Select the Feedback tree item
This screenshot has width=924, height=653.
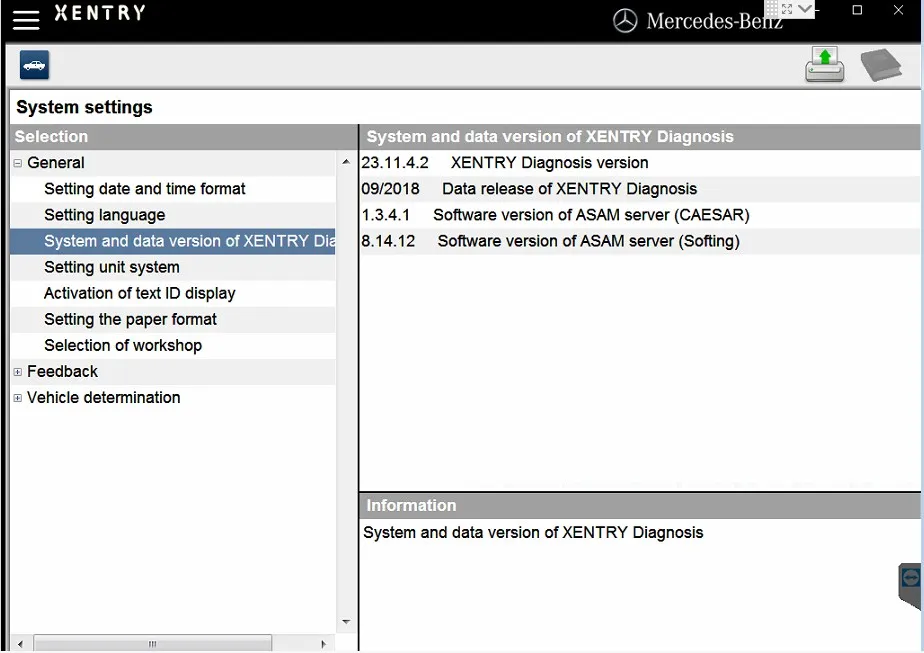pos(62,371)
